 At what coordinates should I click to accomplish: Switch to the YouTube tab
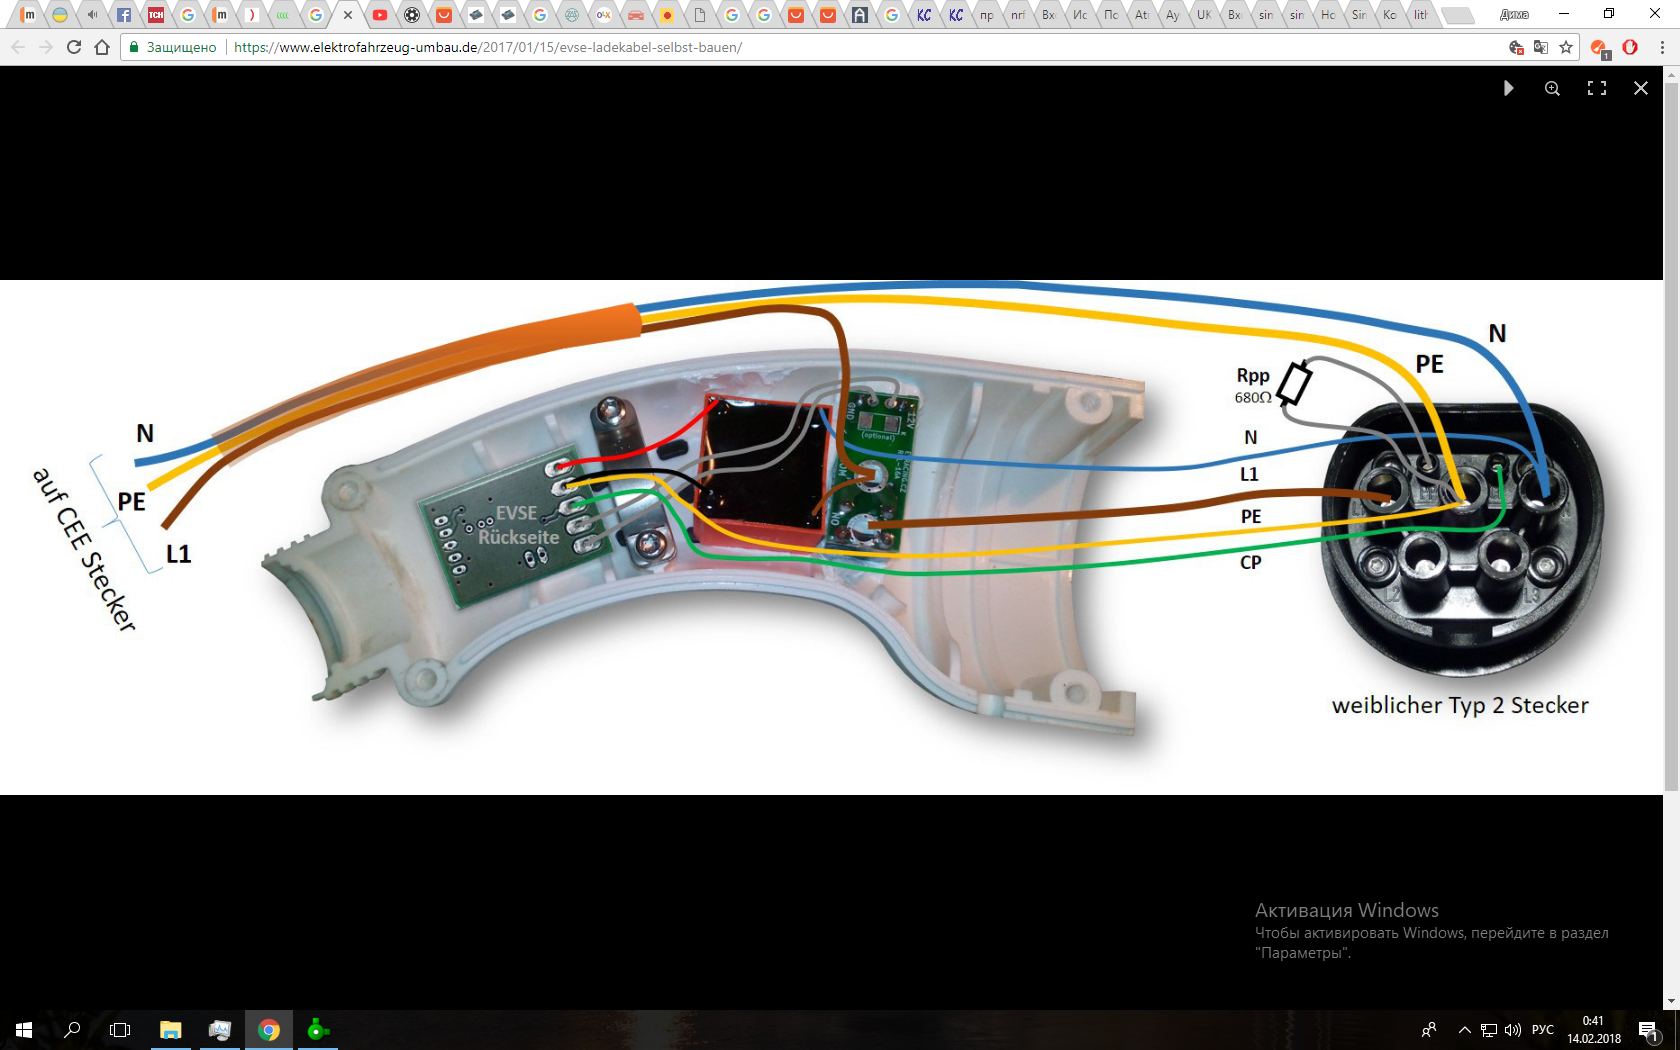pos(380,15)
